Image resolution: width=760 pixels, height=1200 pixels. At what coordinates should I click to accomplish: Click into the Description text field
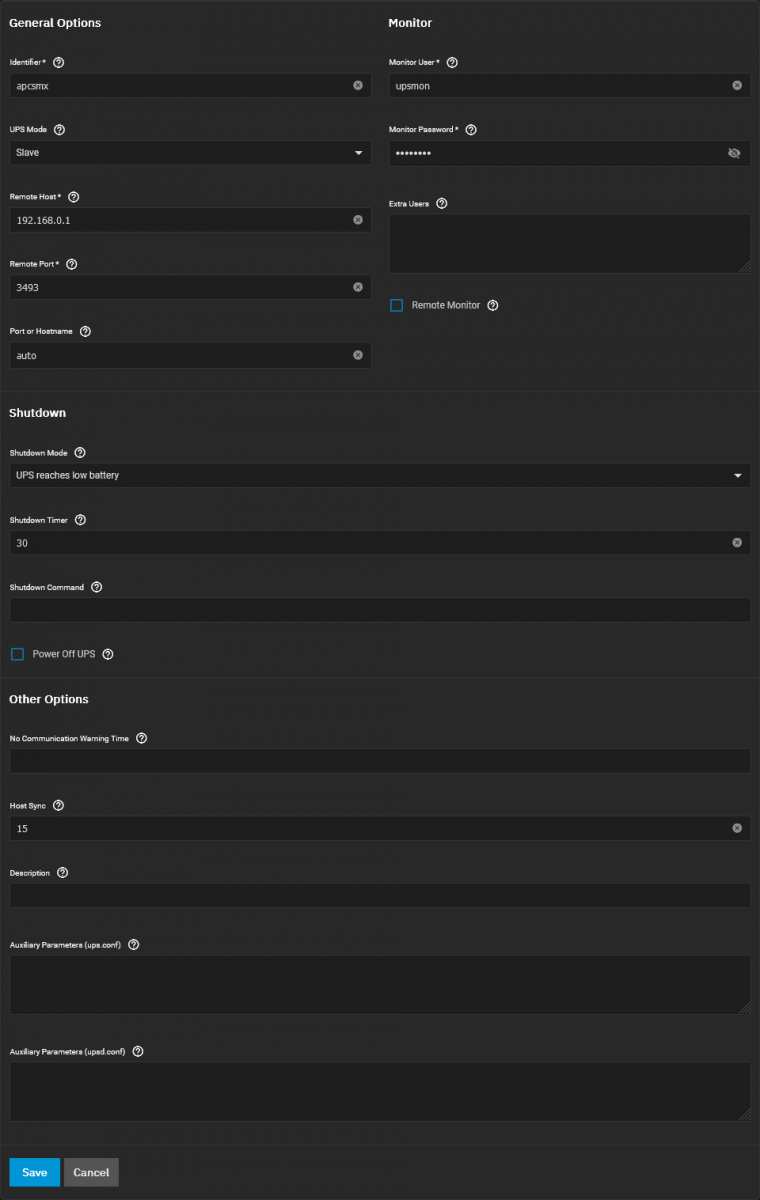click(380, 895)
